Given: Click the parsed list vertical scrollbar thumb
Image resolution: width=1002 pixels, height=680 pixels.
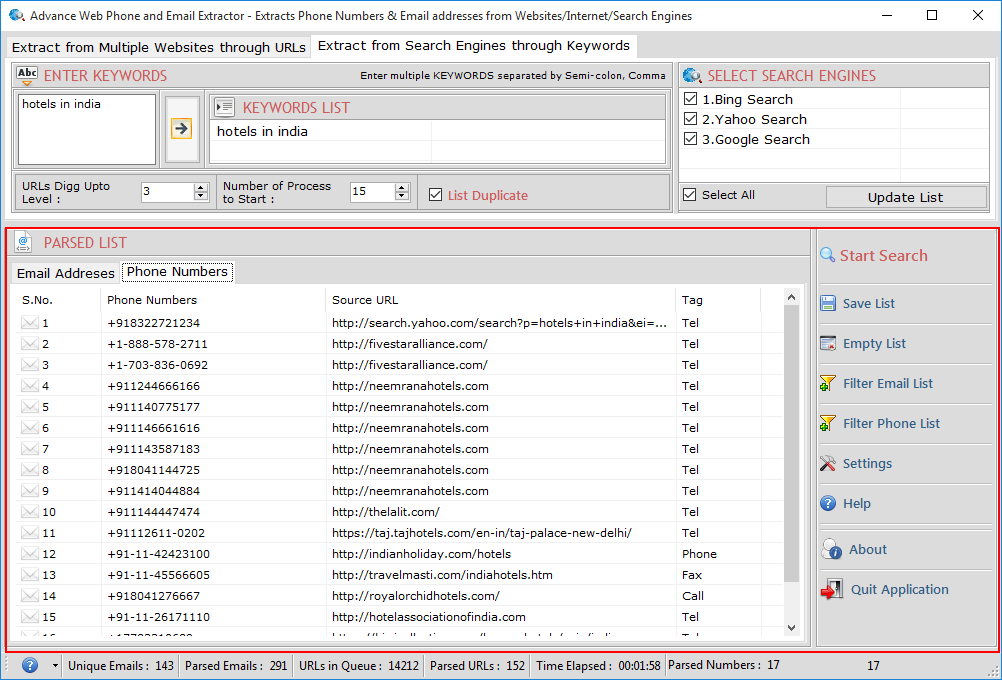Looking at the screenshot, I should 791,444.
